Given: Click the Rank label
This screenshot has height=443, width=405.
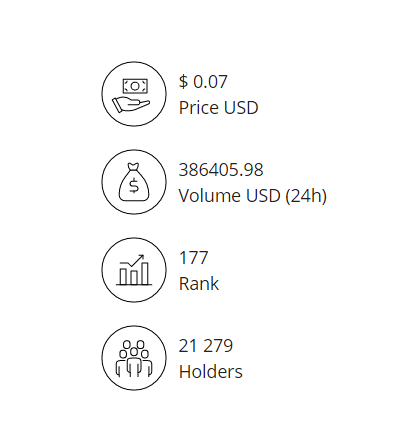Looking at the screenshot, I should tap(199, 284).
